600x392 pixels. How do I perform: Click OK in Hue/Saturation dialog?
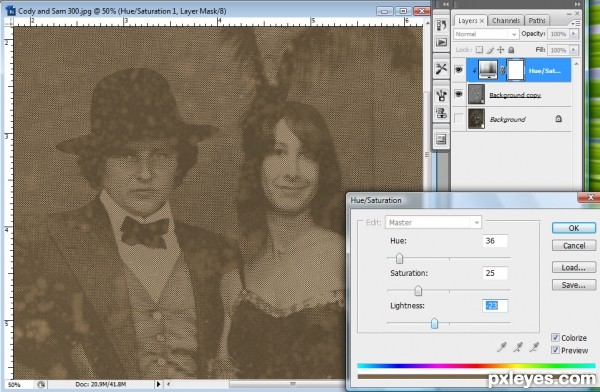point(574,228)
